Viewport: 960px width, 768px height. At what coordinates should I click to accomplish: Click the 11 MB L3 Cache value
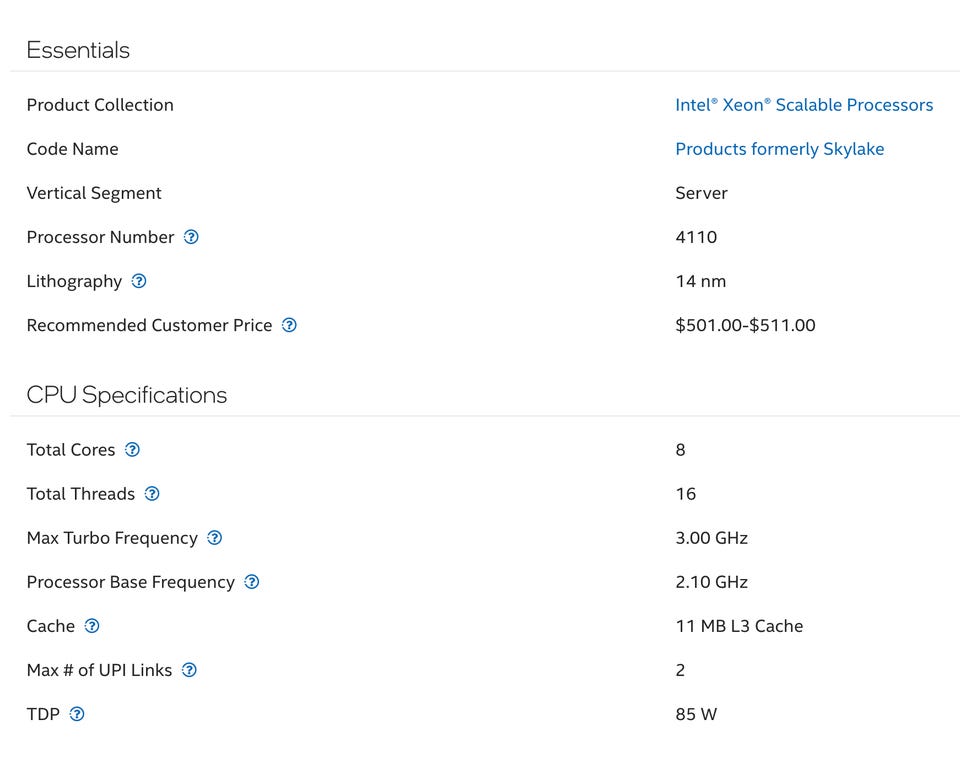pos(739,626)
